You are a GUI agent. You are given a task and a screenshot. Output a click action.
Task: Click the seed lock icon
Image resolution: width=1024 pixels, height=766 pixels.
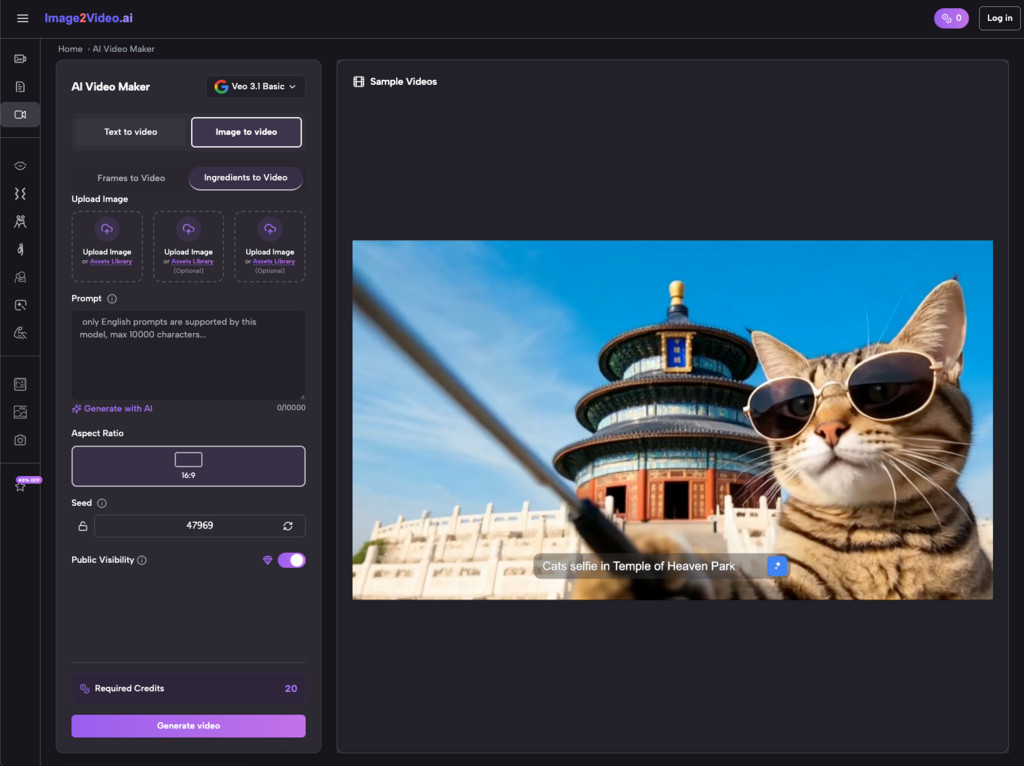[x=83, y=526]
